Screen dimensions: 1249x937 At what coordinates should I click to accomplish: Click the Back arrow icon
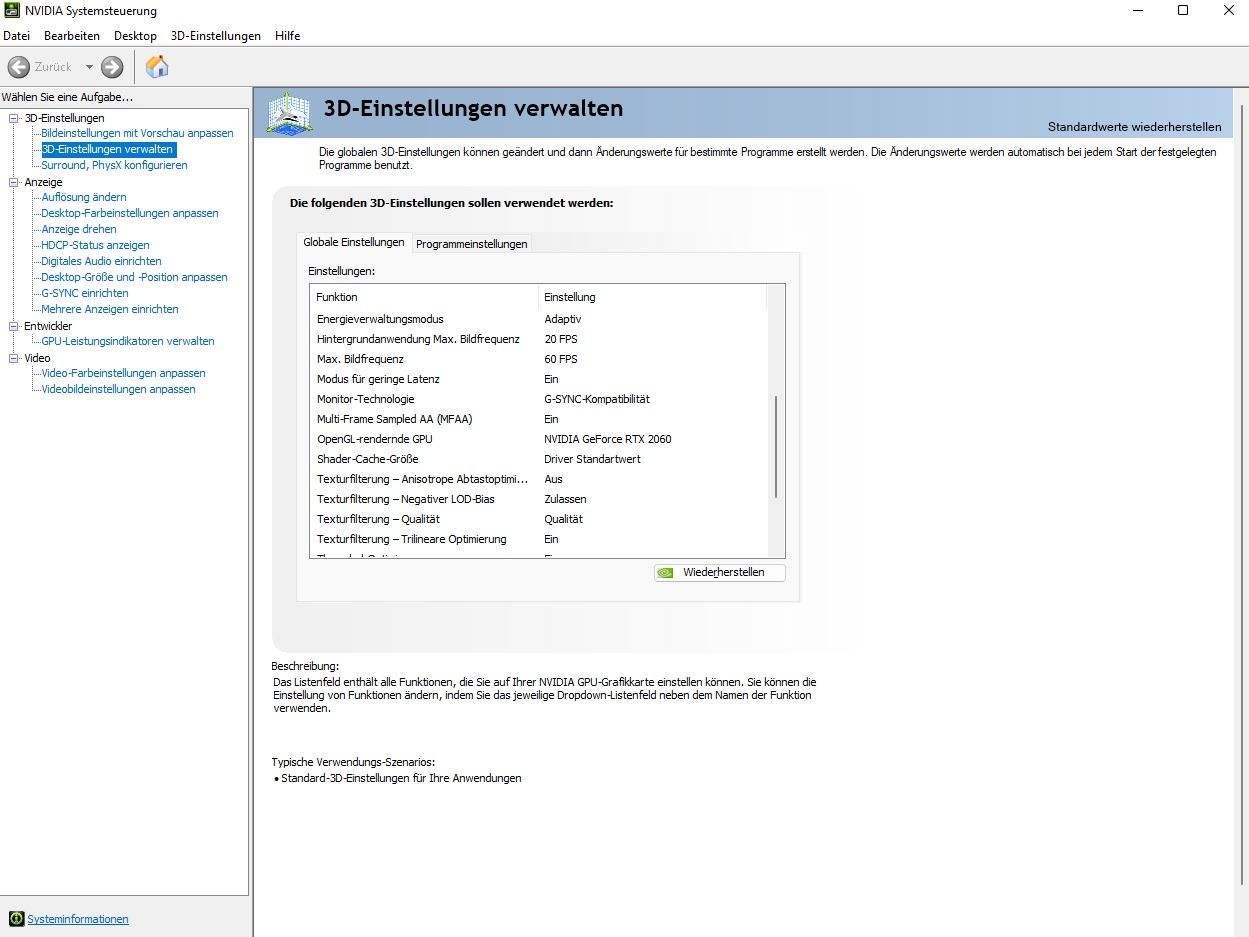tap(18, 67)
